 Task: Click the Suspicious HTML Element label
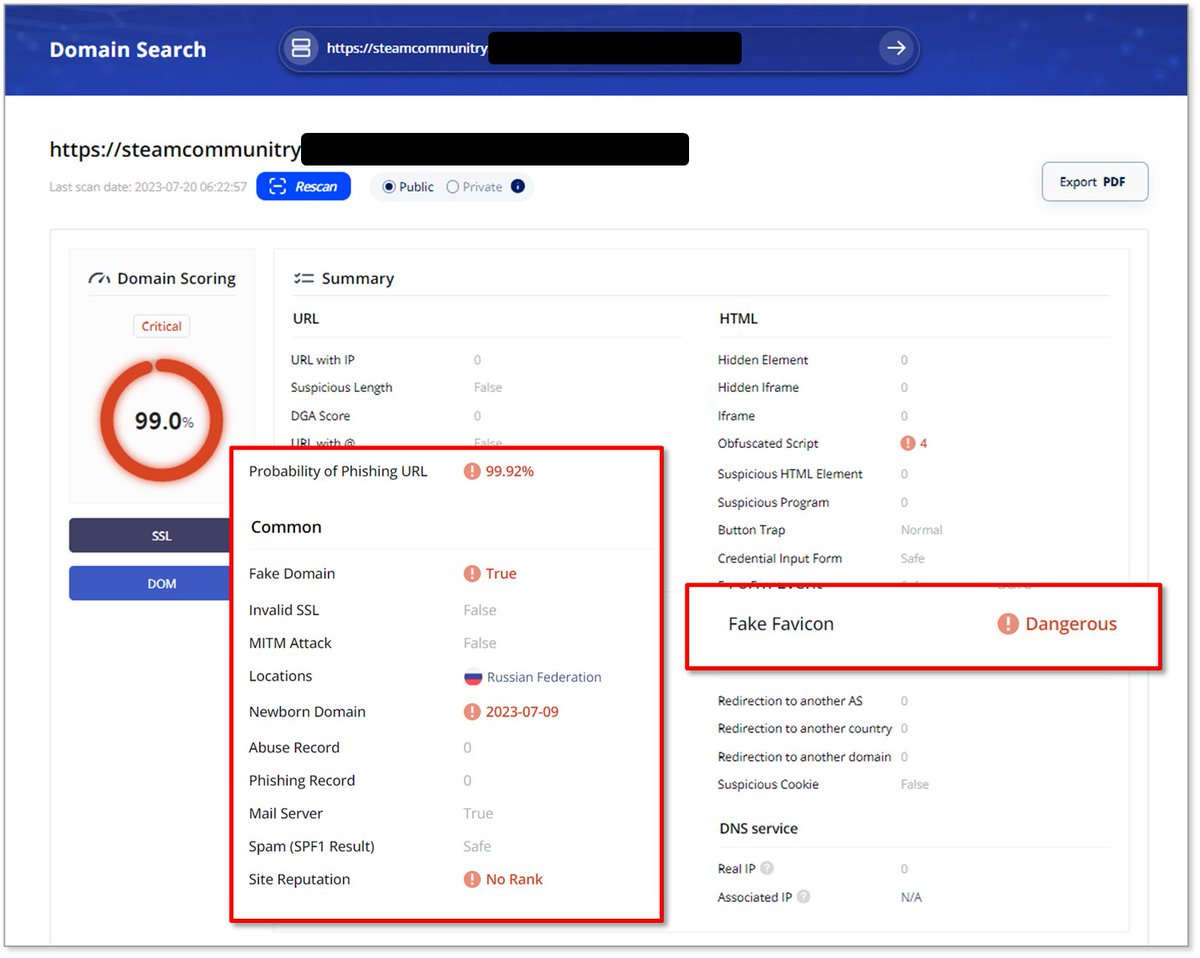[790, 474]
